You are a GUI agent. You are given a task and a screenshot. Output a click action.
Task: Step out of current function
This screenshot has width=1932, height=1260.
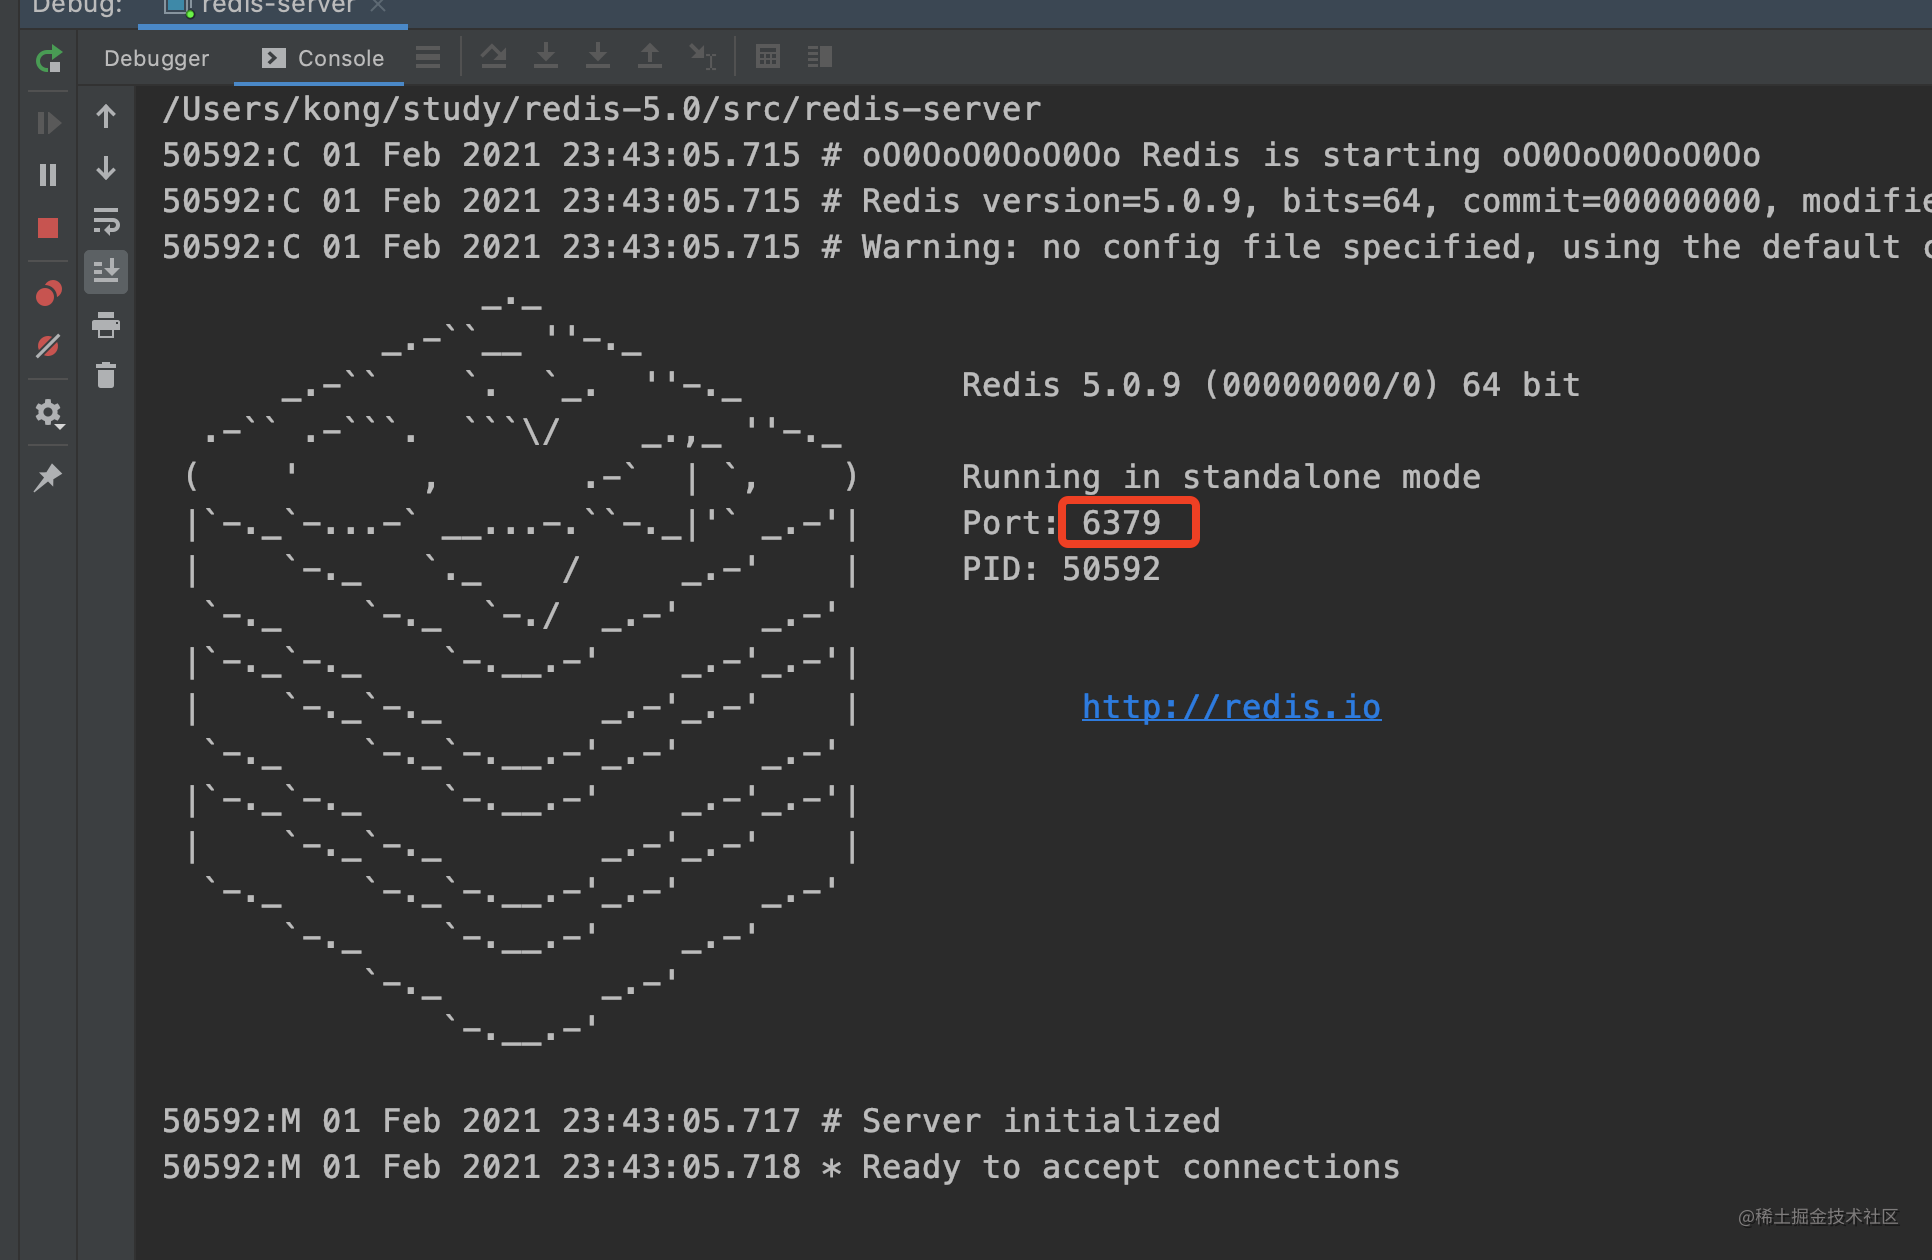pos(650,57)
